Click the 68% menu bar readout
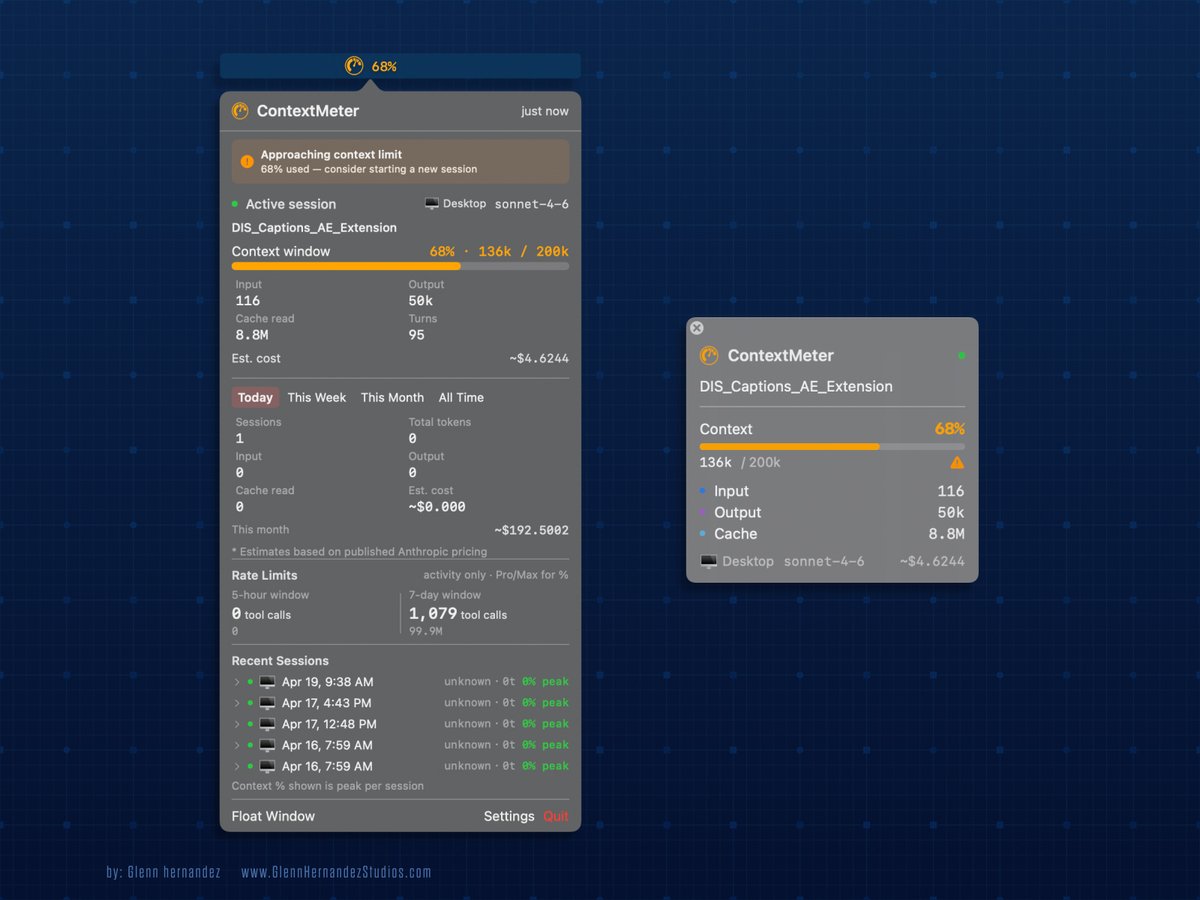Image resolution: width=1200 pixels, height=900 pixels. click(384, 66)
